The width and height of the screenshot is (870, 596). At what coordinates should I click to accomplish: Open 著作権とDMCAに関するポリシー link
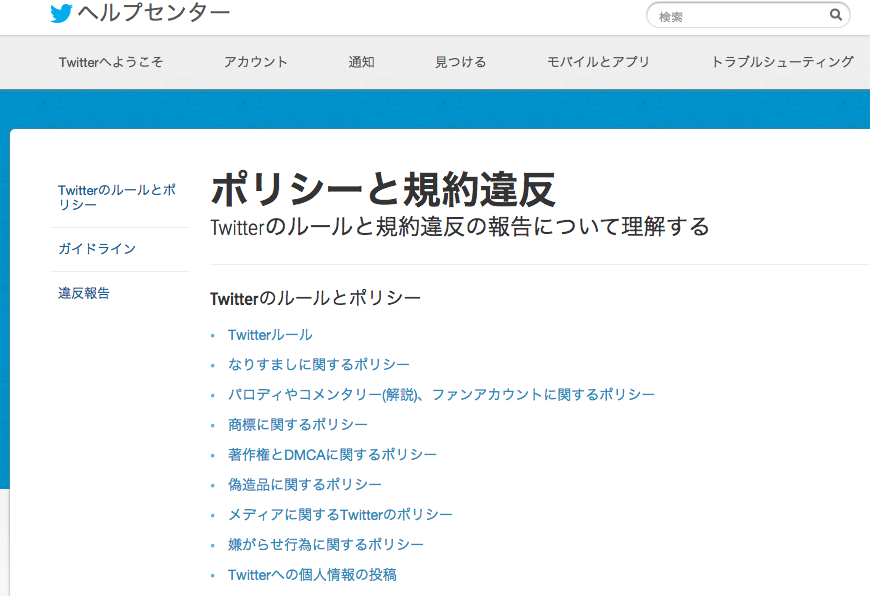click(x=332, y=454)
